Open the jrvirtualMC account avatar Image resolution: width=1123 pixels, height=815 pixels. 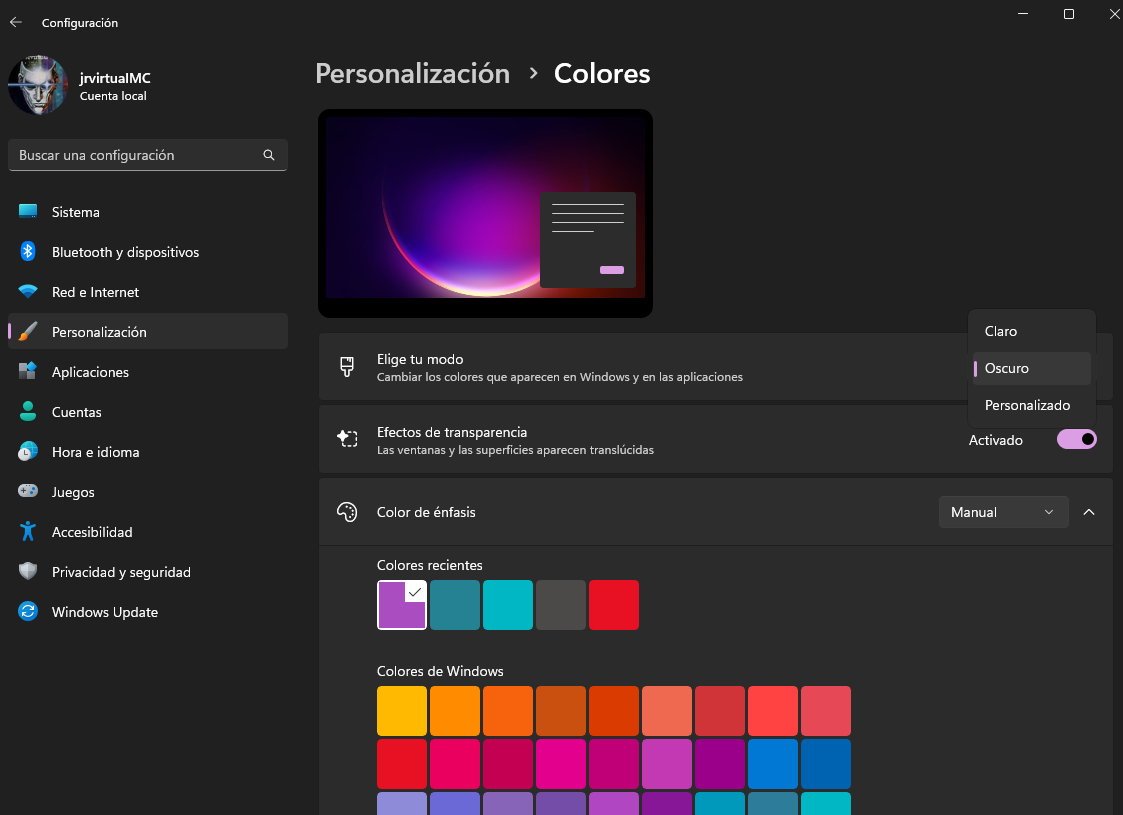(37, 85)
